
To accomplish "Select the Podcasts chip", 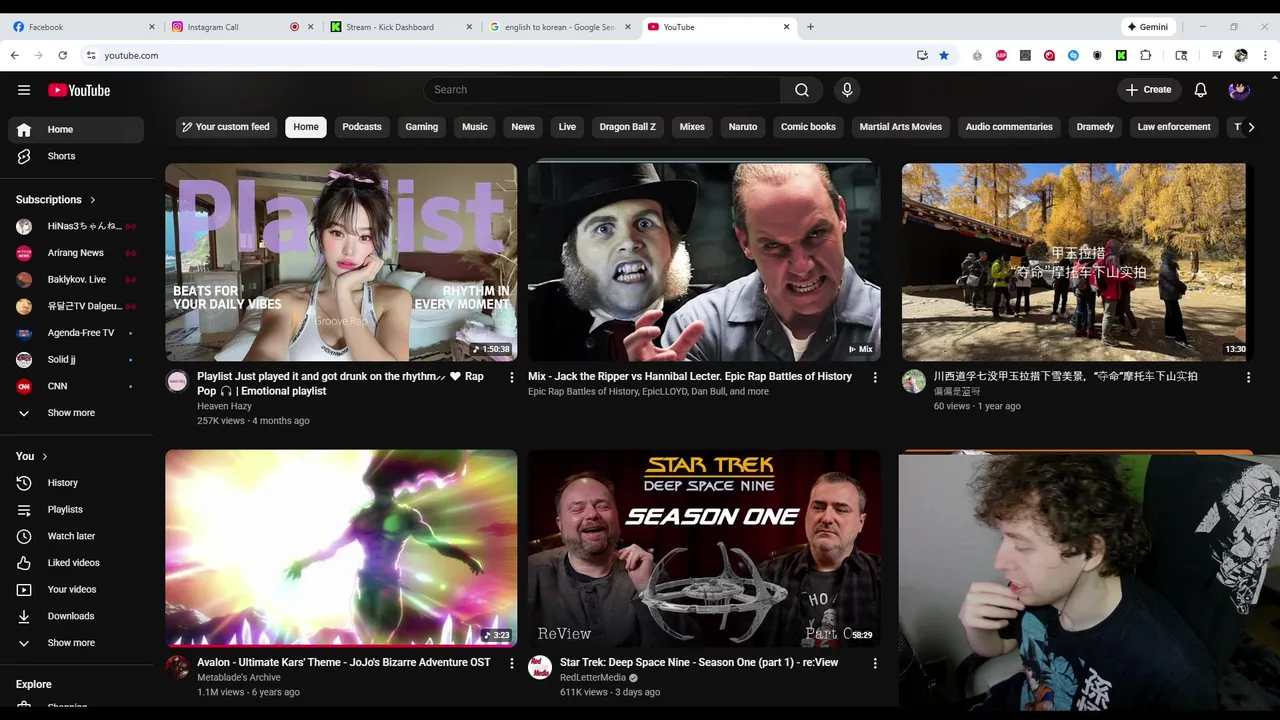I will pyautogui.click(x=362, y=127).
